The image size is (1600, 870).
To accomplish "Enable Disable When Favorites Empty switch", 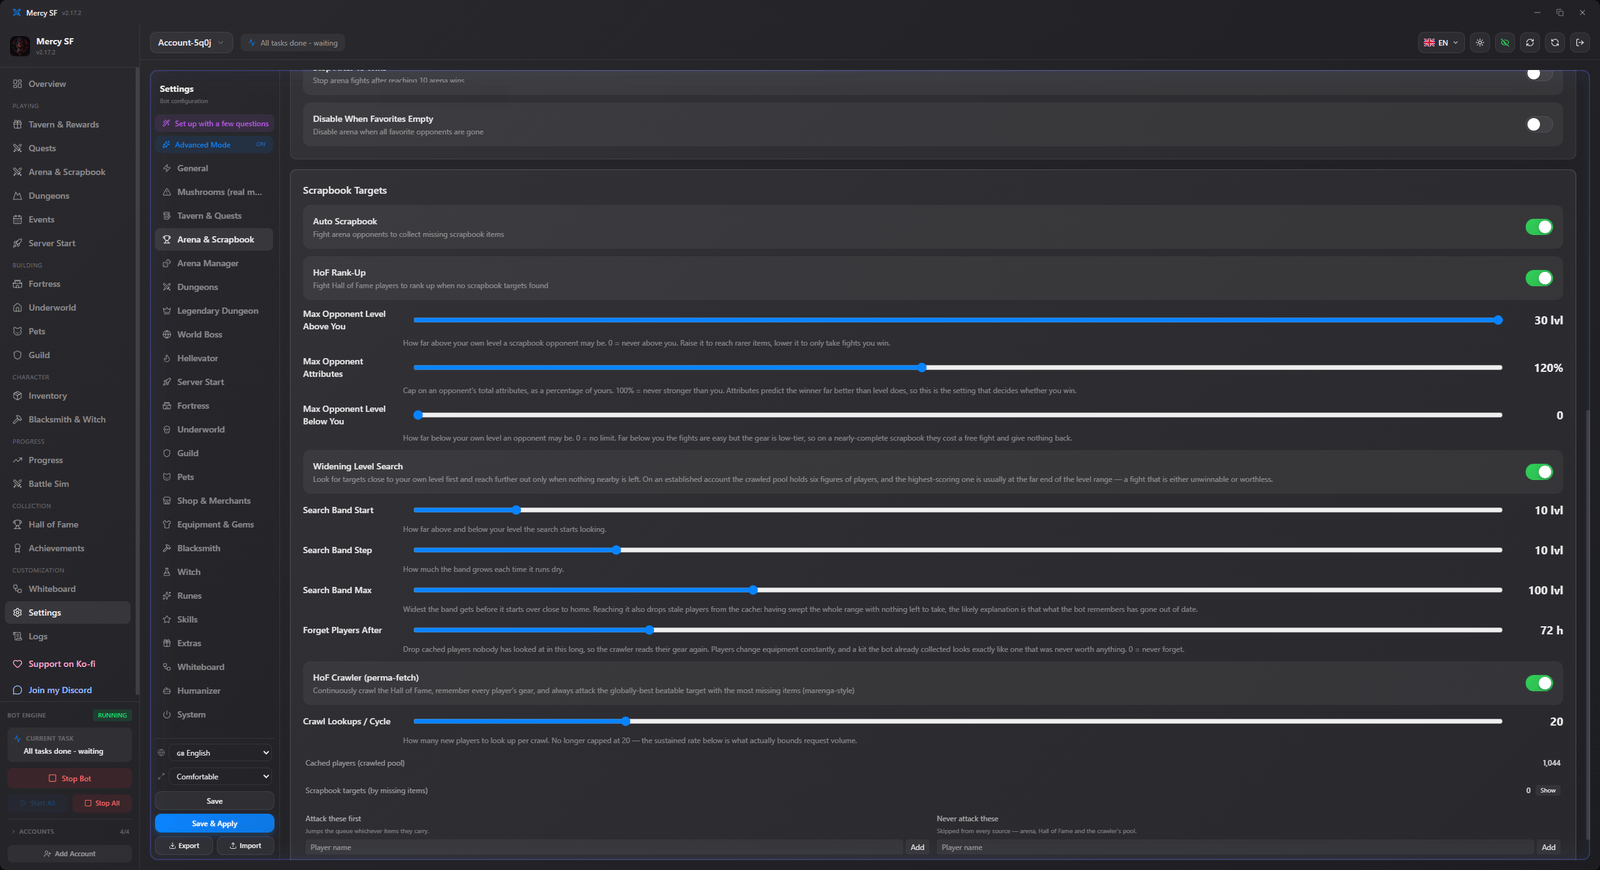I will point(1539,125).
